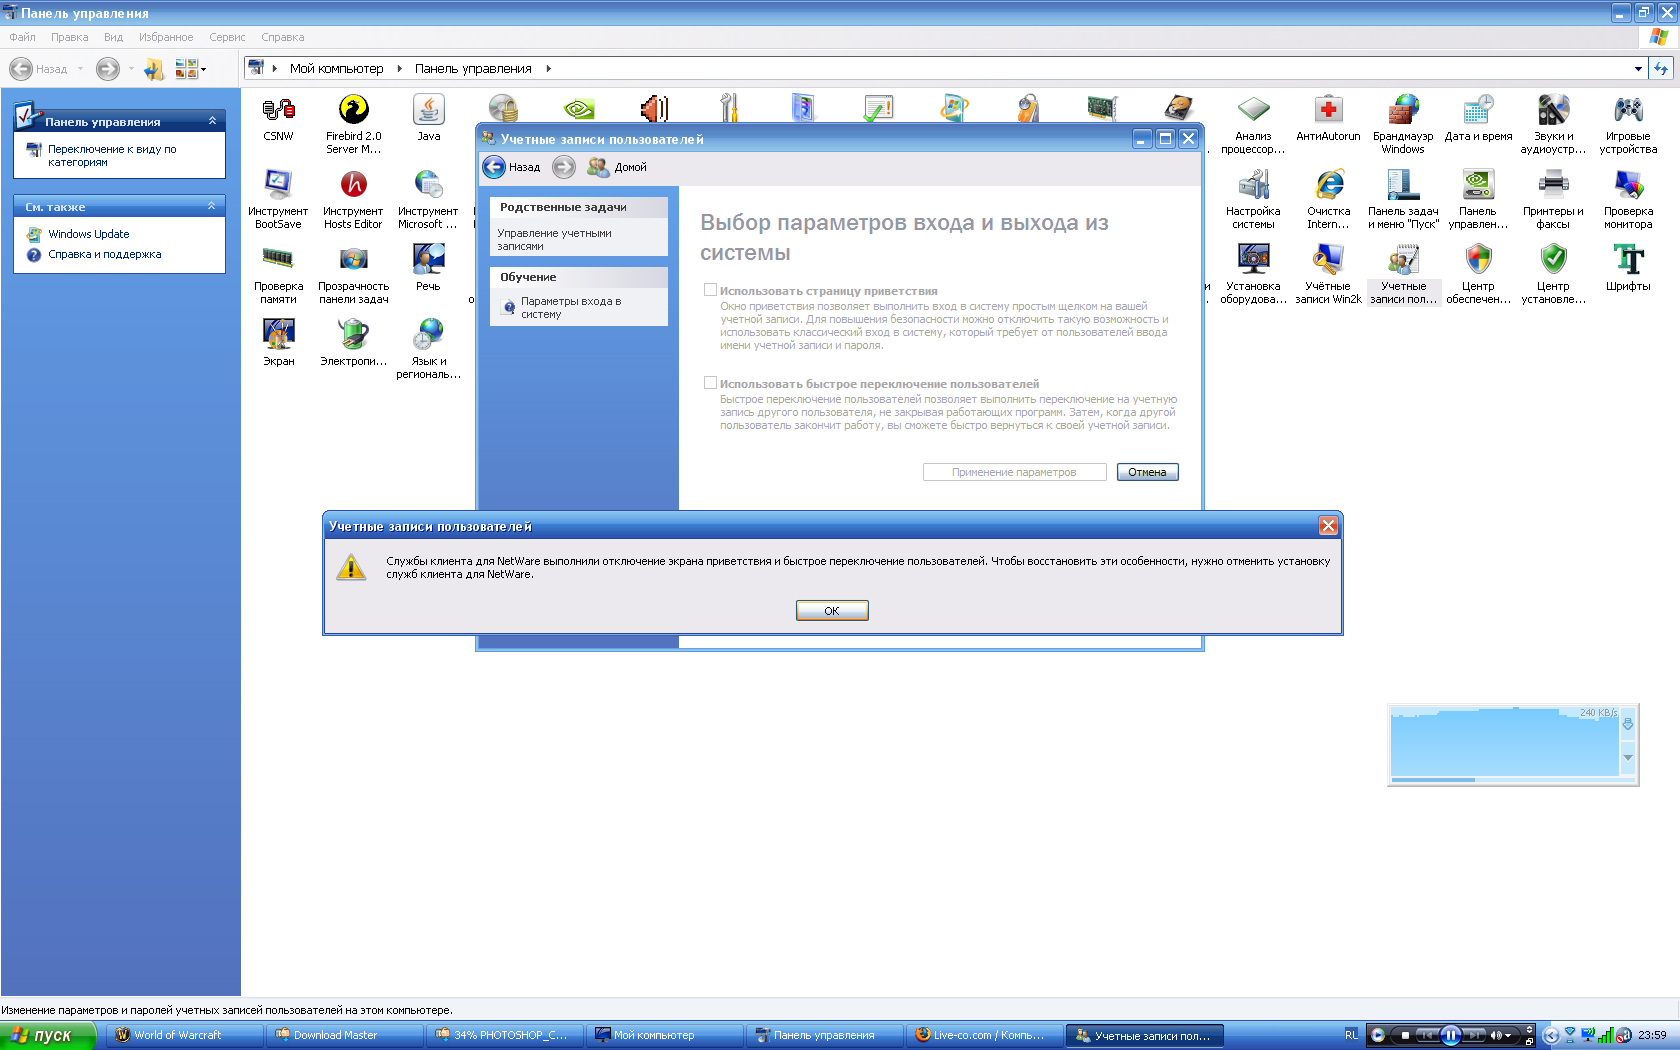Open World of Warcraft from the taskbar

click(178, 1035)
